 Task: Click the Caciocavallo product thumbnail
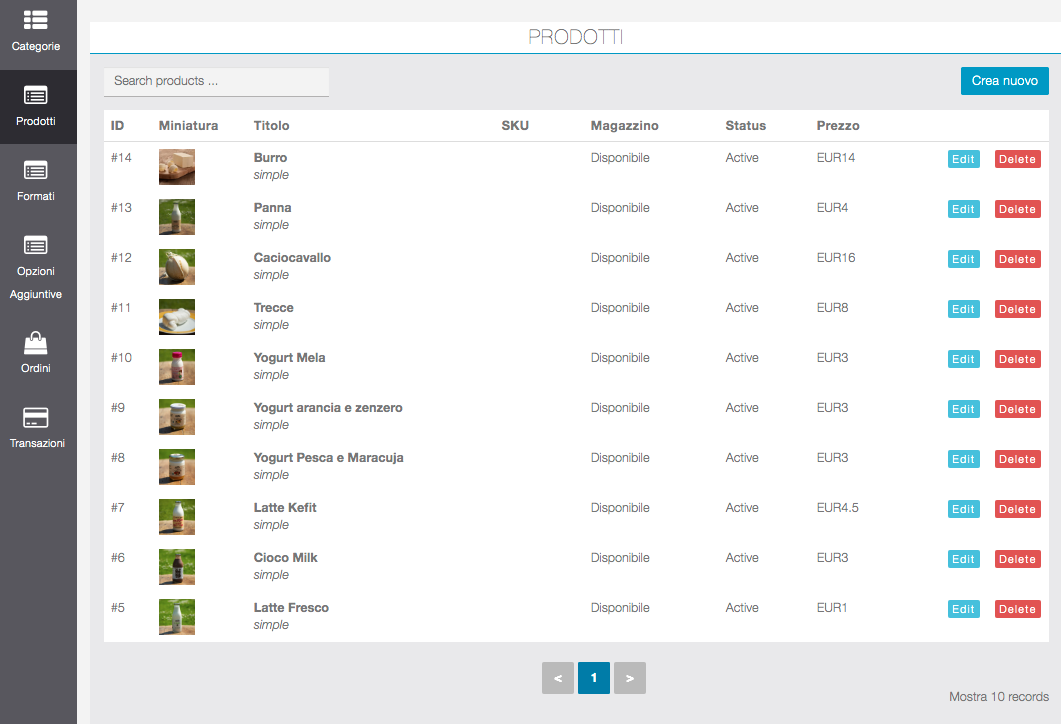tap(177, 267)
